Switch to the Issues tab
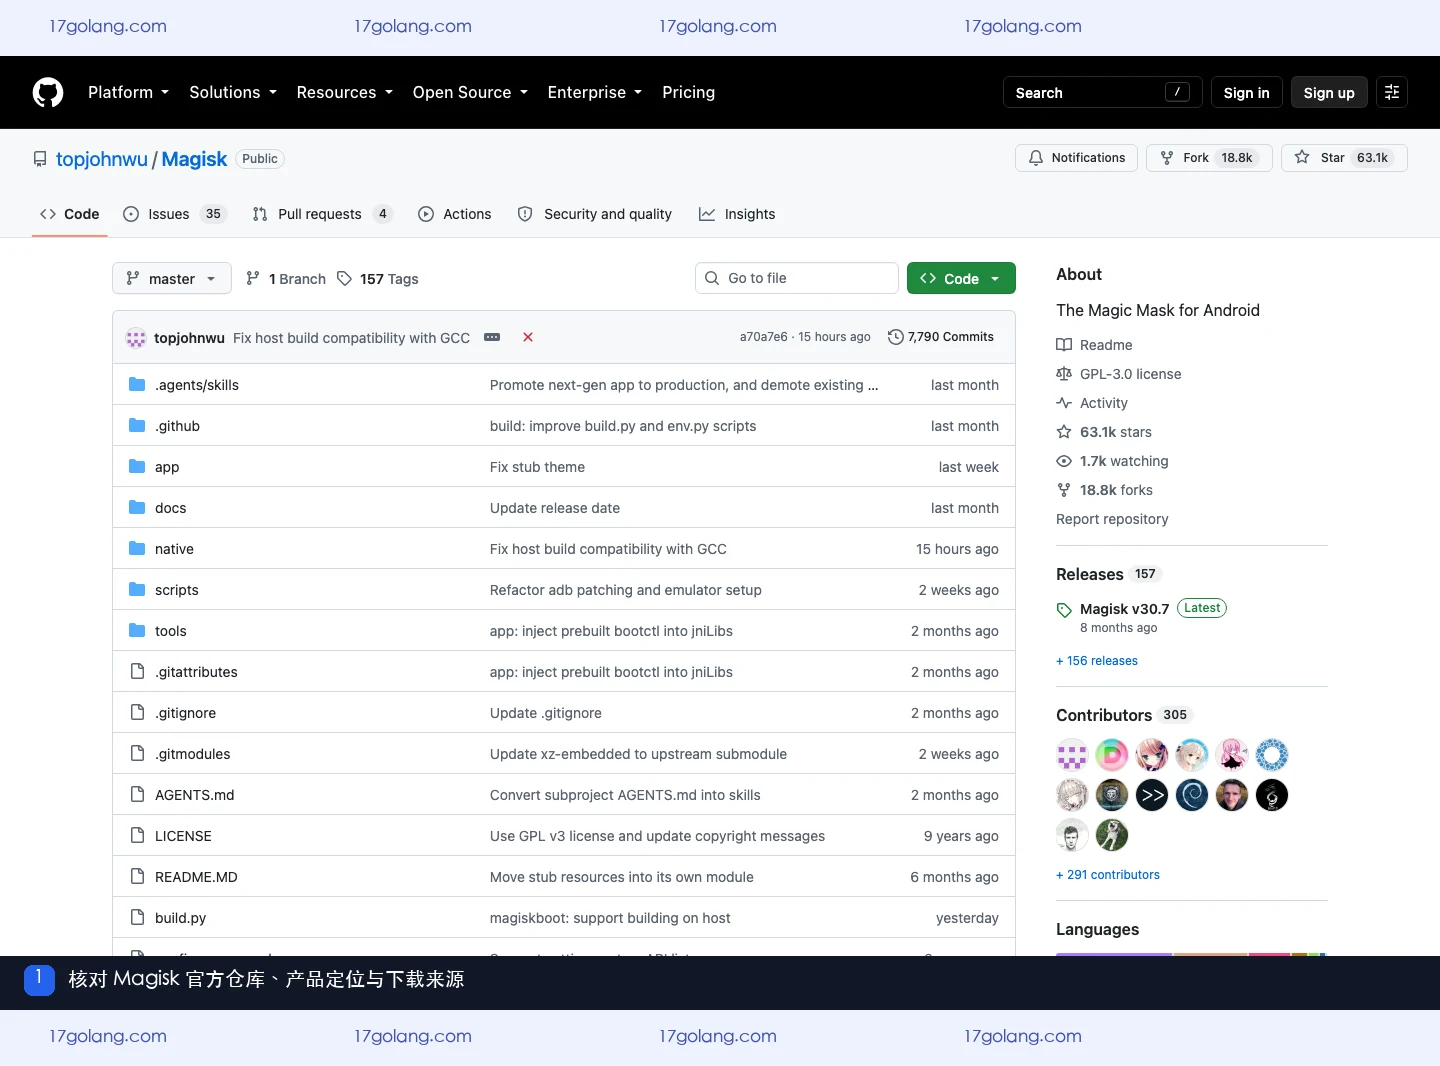The height and width of the screenshot is (1066, 1440). (175, 214)
